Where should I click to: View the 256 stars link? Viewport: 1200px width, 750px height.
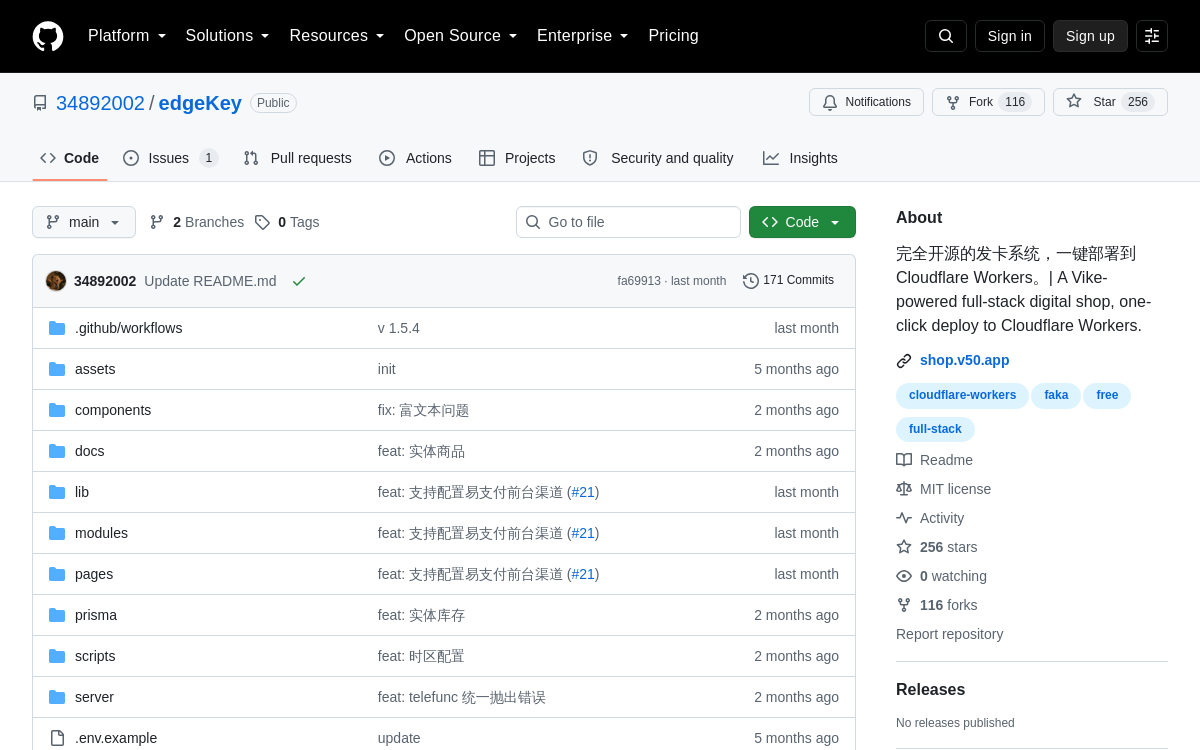coord(937,547)
